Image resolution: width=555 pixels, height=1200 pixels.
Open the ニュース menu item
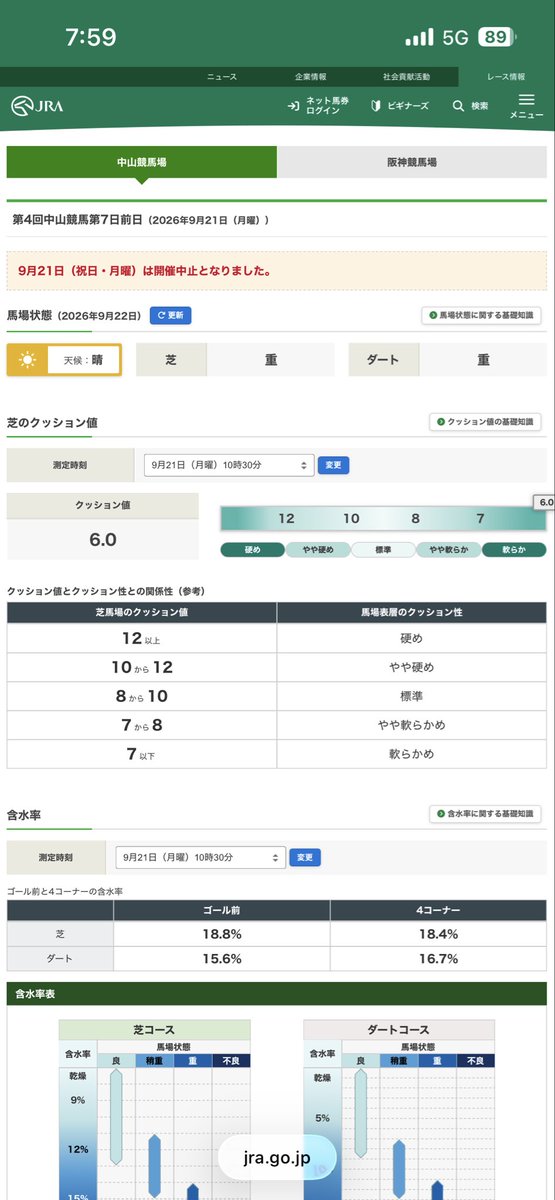[x=222, y=77]
